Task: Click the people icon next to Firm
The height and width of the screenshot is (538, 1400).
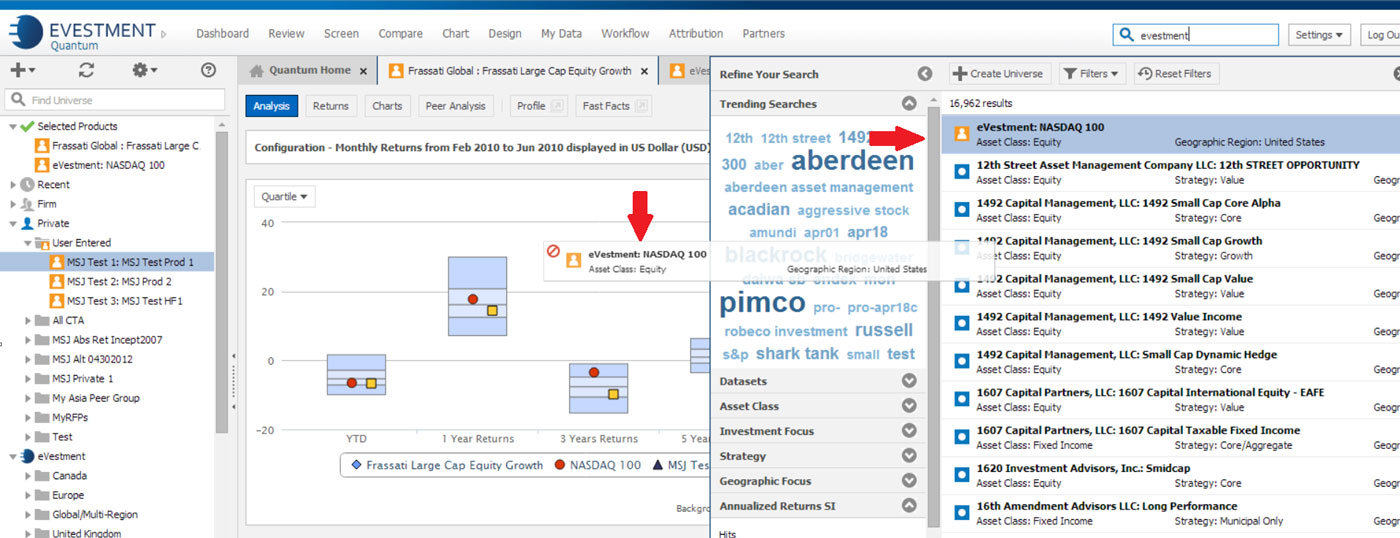Action: pyautogui.click(x=27, y=204)
